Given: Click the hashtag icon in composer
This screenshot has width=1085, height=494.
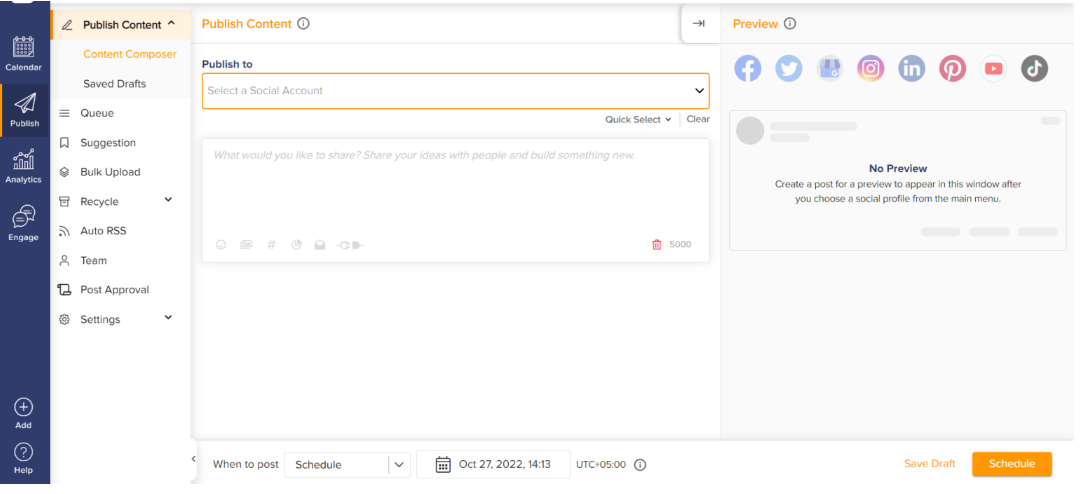Looking at the screenshot, I should click(x=271, y=244).
